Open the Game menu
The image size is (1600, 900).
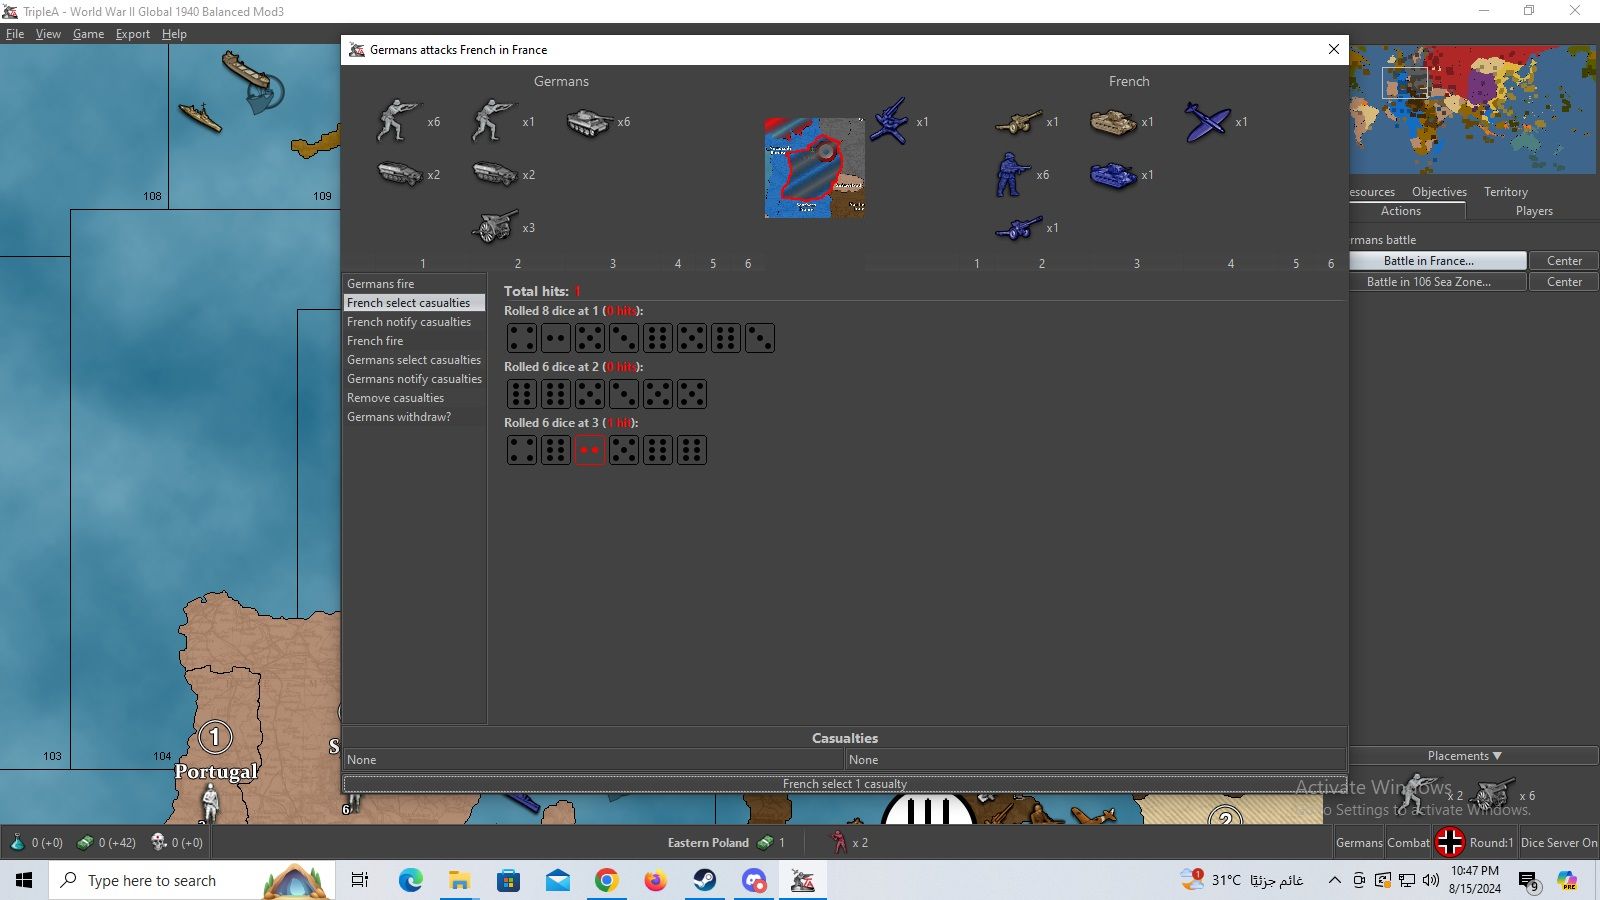(88, 34)
